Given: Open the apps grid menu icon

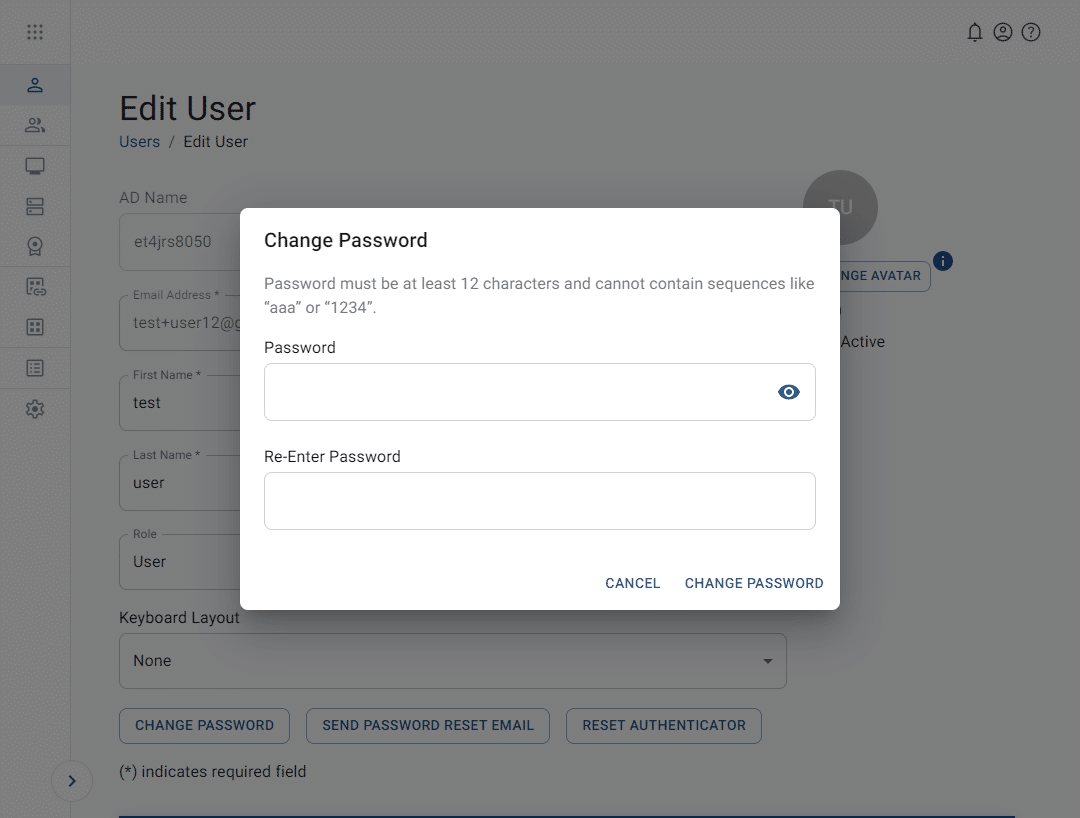Looking at the screenshot, I should point(35,32).
